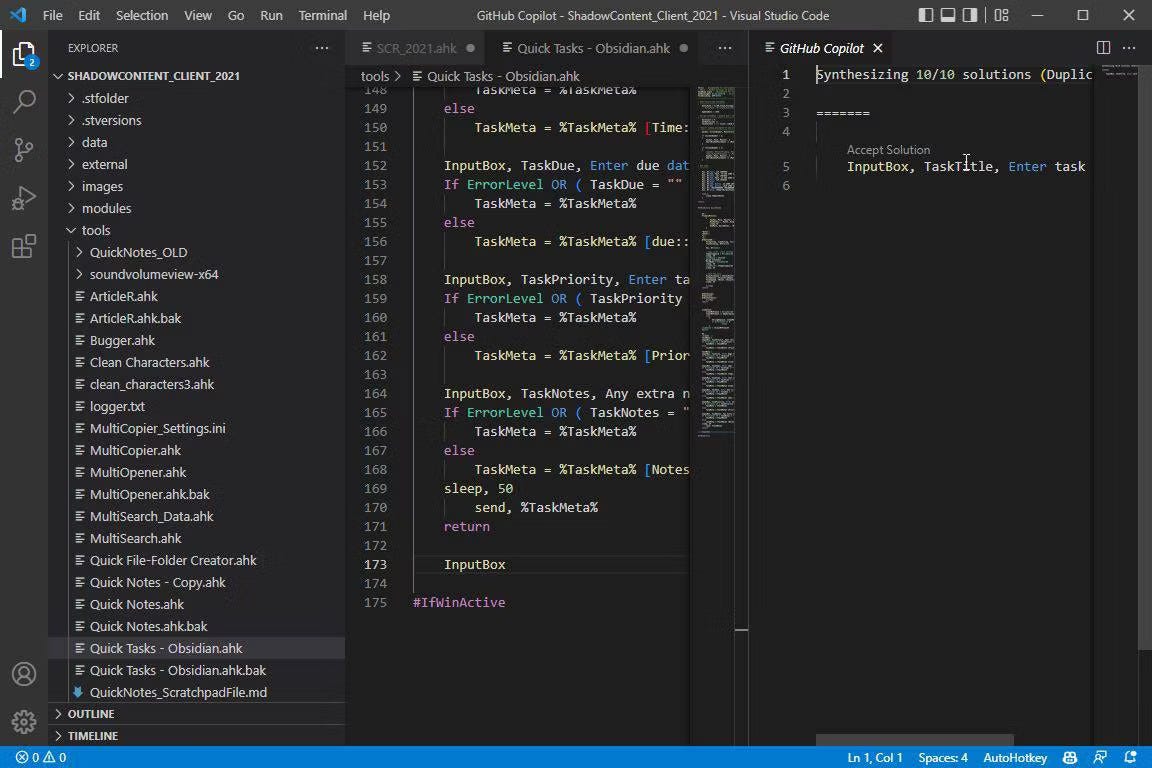Open Run and Debug view

tap(24, 198)
